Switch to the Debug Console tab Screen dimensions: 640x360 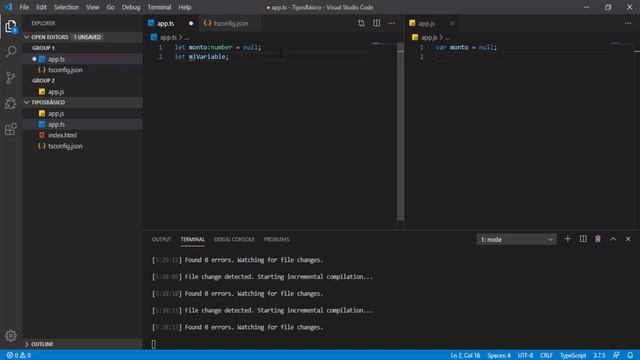point(234,239)
